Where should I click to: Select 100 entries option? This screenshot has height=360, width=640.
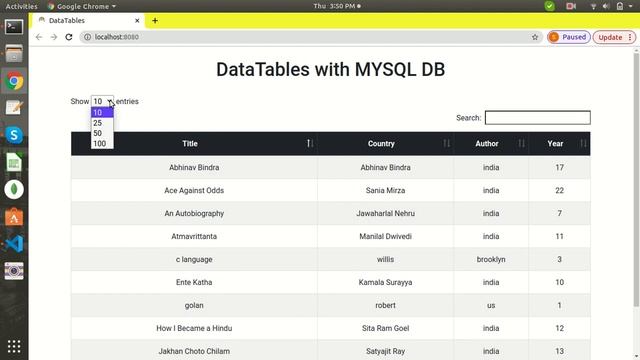click(102, 144)
